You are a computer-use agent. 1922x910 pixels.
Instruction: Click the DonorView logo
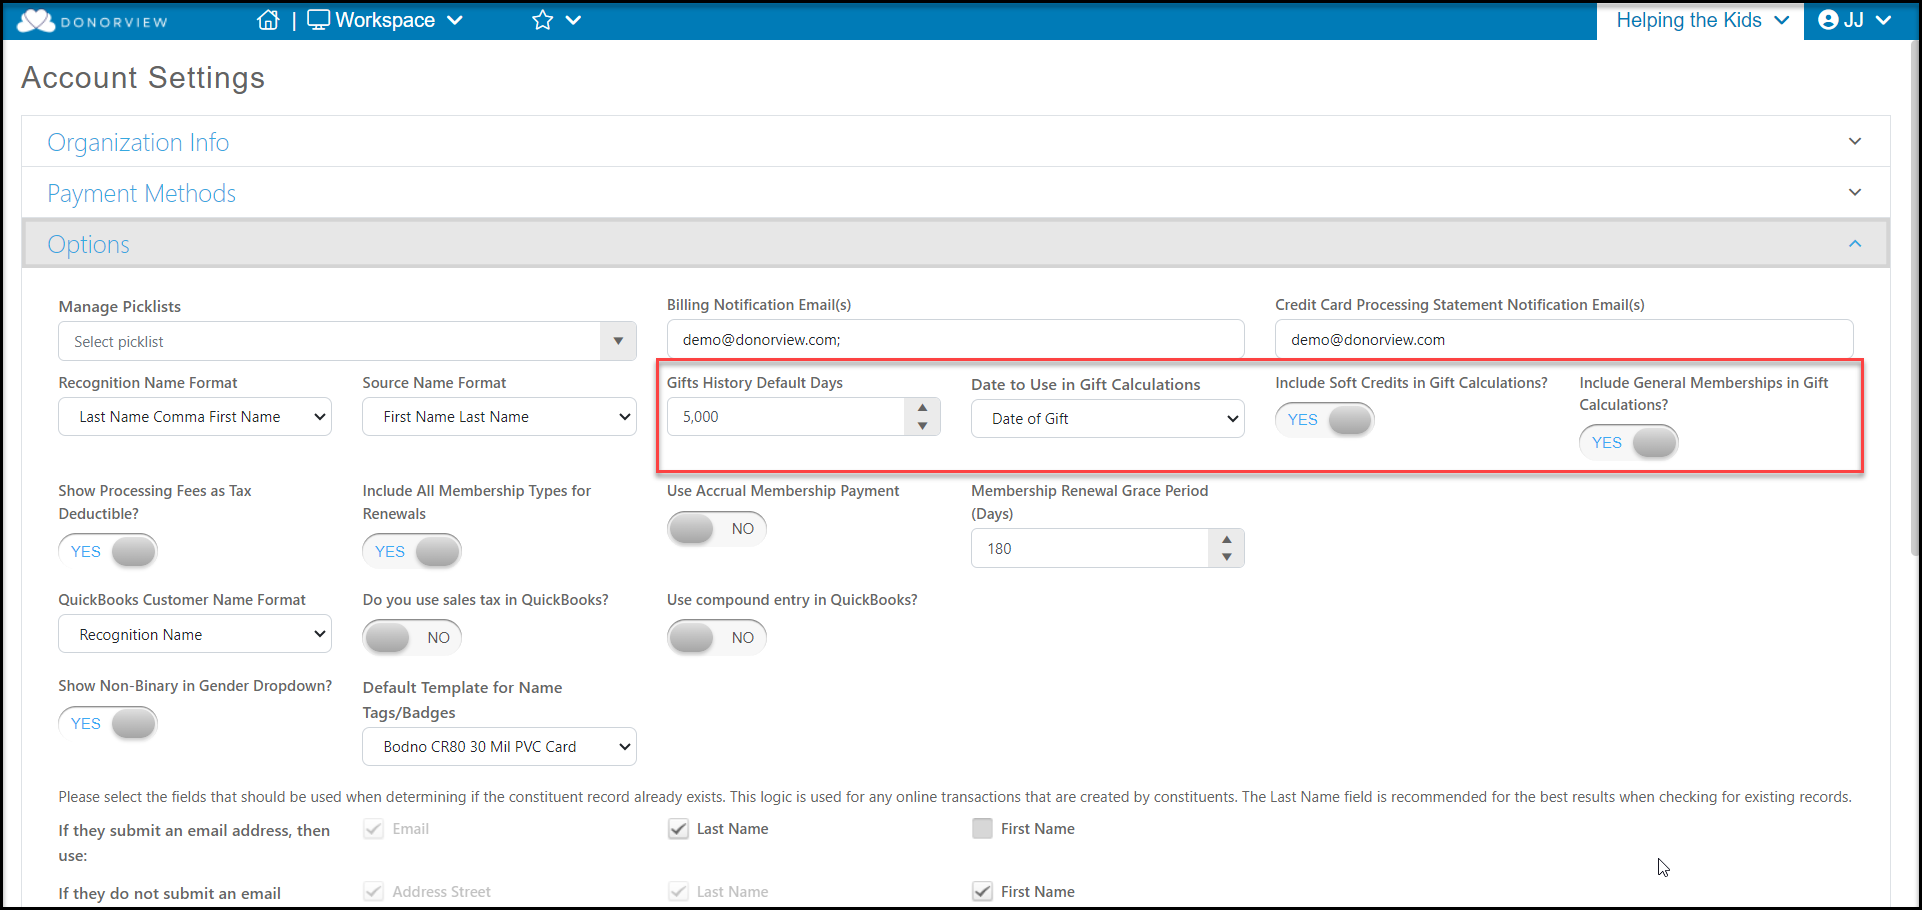(92, 21)
